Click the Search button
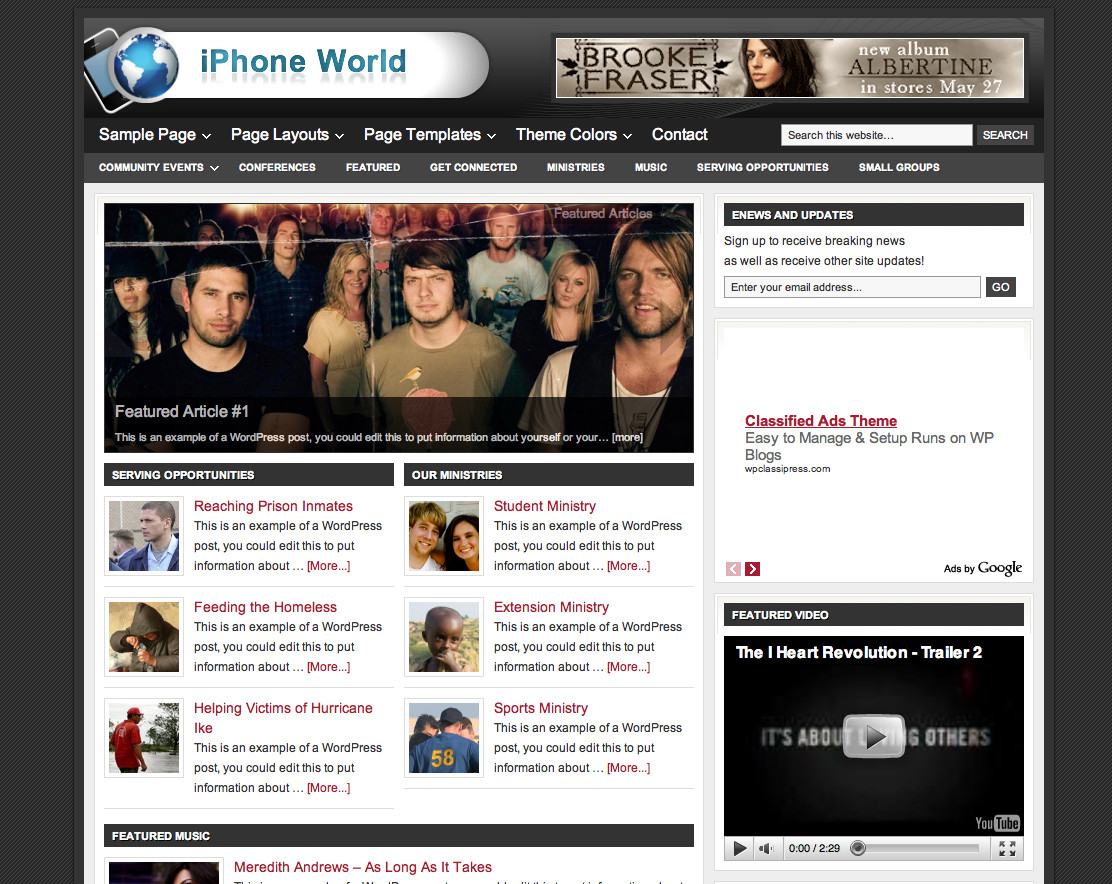 point(1005,135)
